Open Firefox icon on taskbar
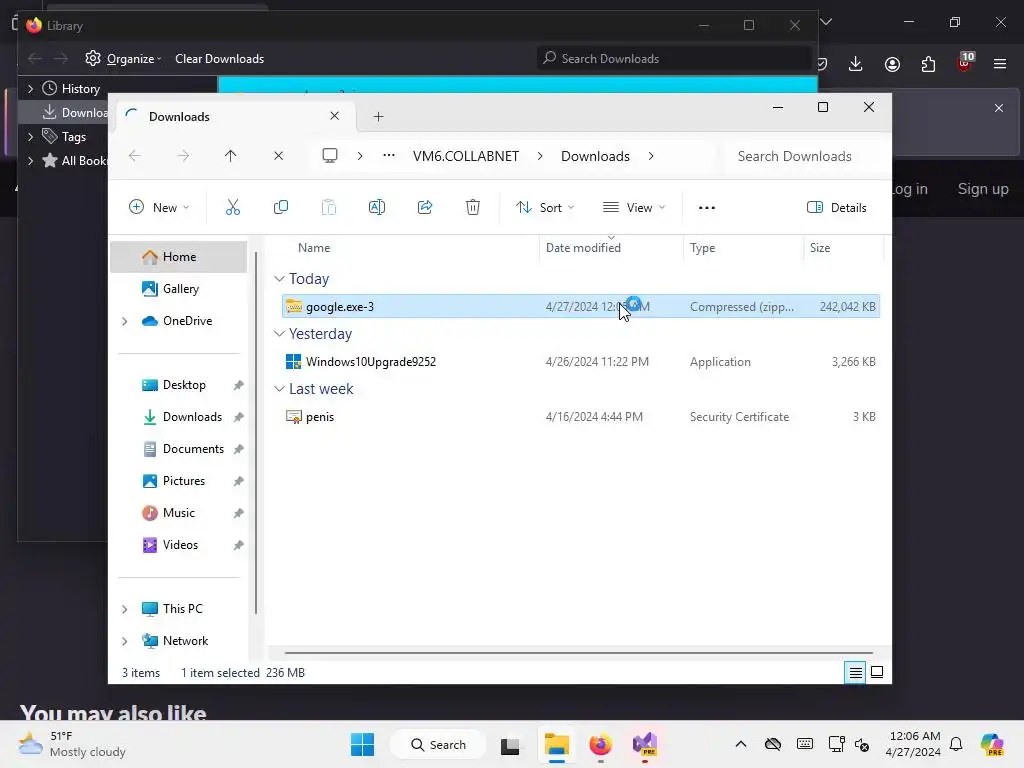This screenshot has width=1024, height=768. pyautogui.click(x=600, y=744)
